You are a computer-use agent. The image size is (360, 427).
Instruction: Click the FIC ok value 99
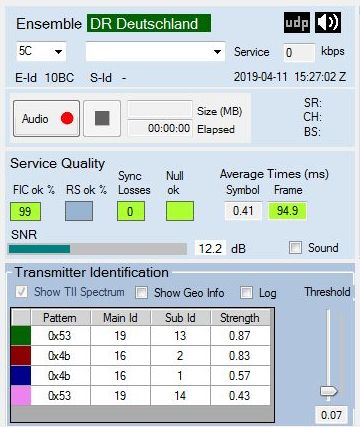click(25, 211)
